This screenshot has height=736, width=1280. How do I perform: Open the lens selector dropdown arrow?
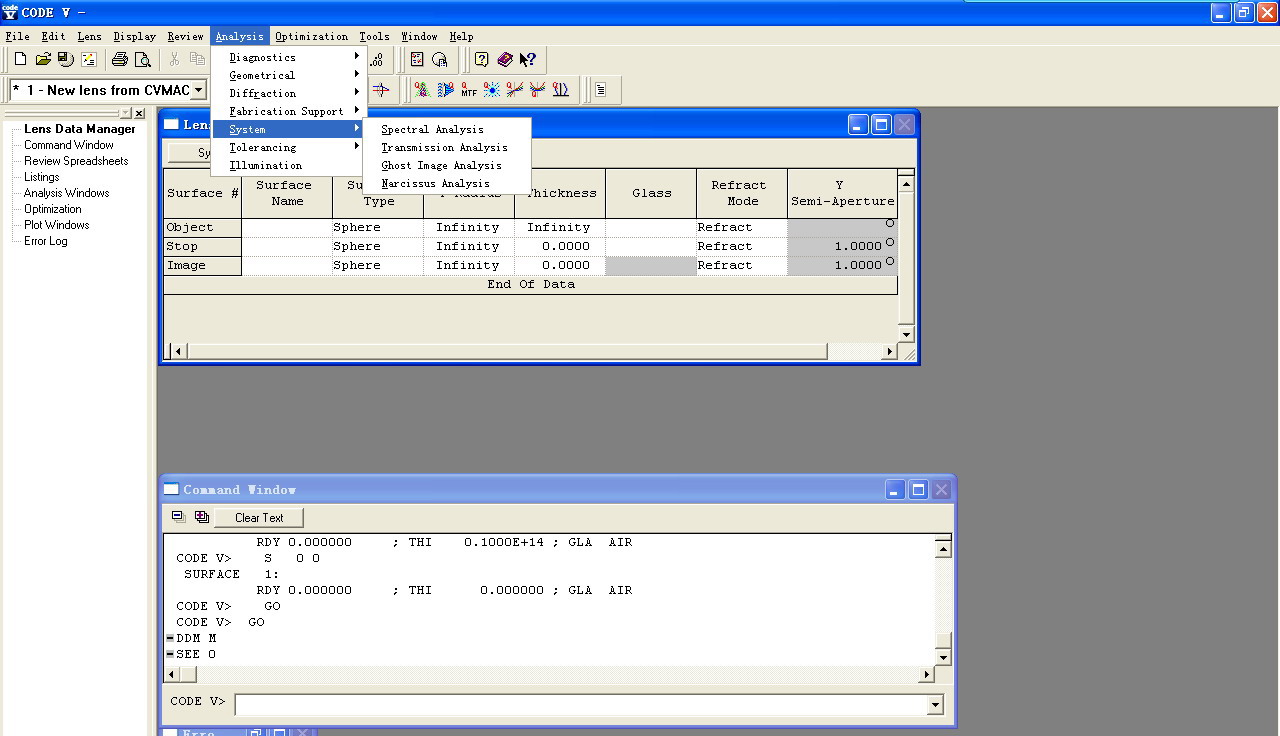point(198,90)
